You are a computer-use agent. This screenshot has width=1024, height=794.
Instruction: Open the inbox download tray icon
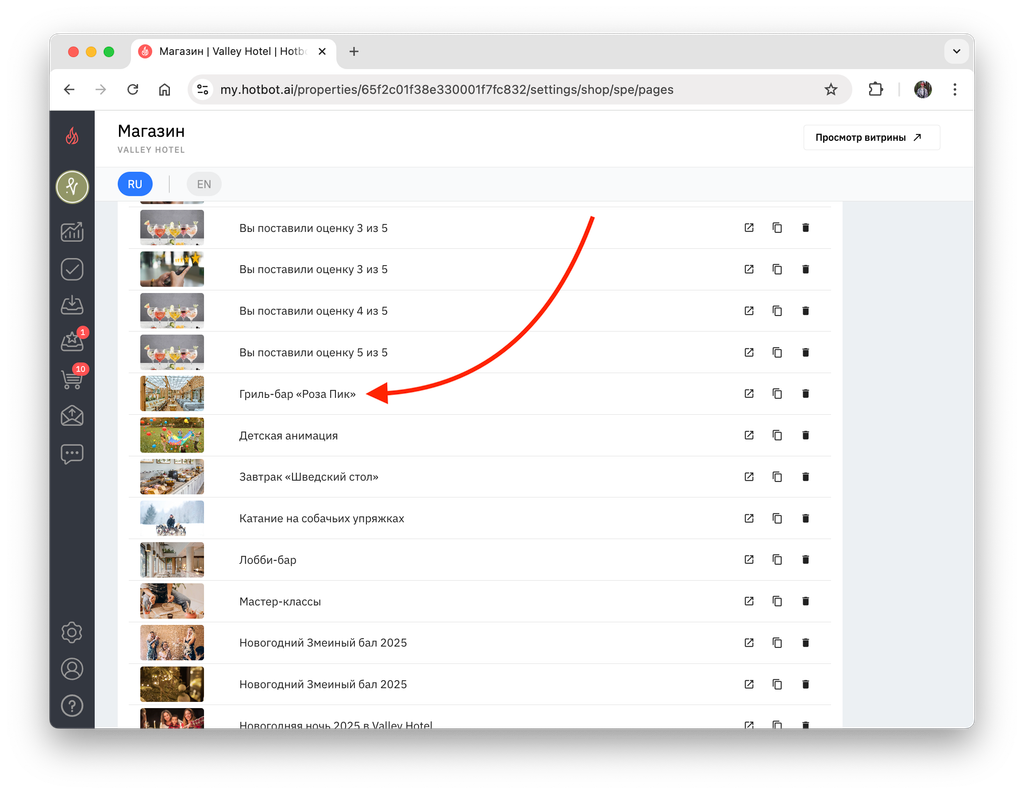[72, 305]
